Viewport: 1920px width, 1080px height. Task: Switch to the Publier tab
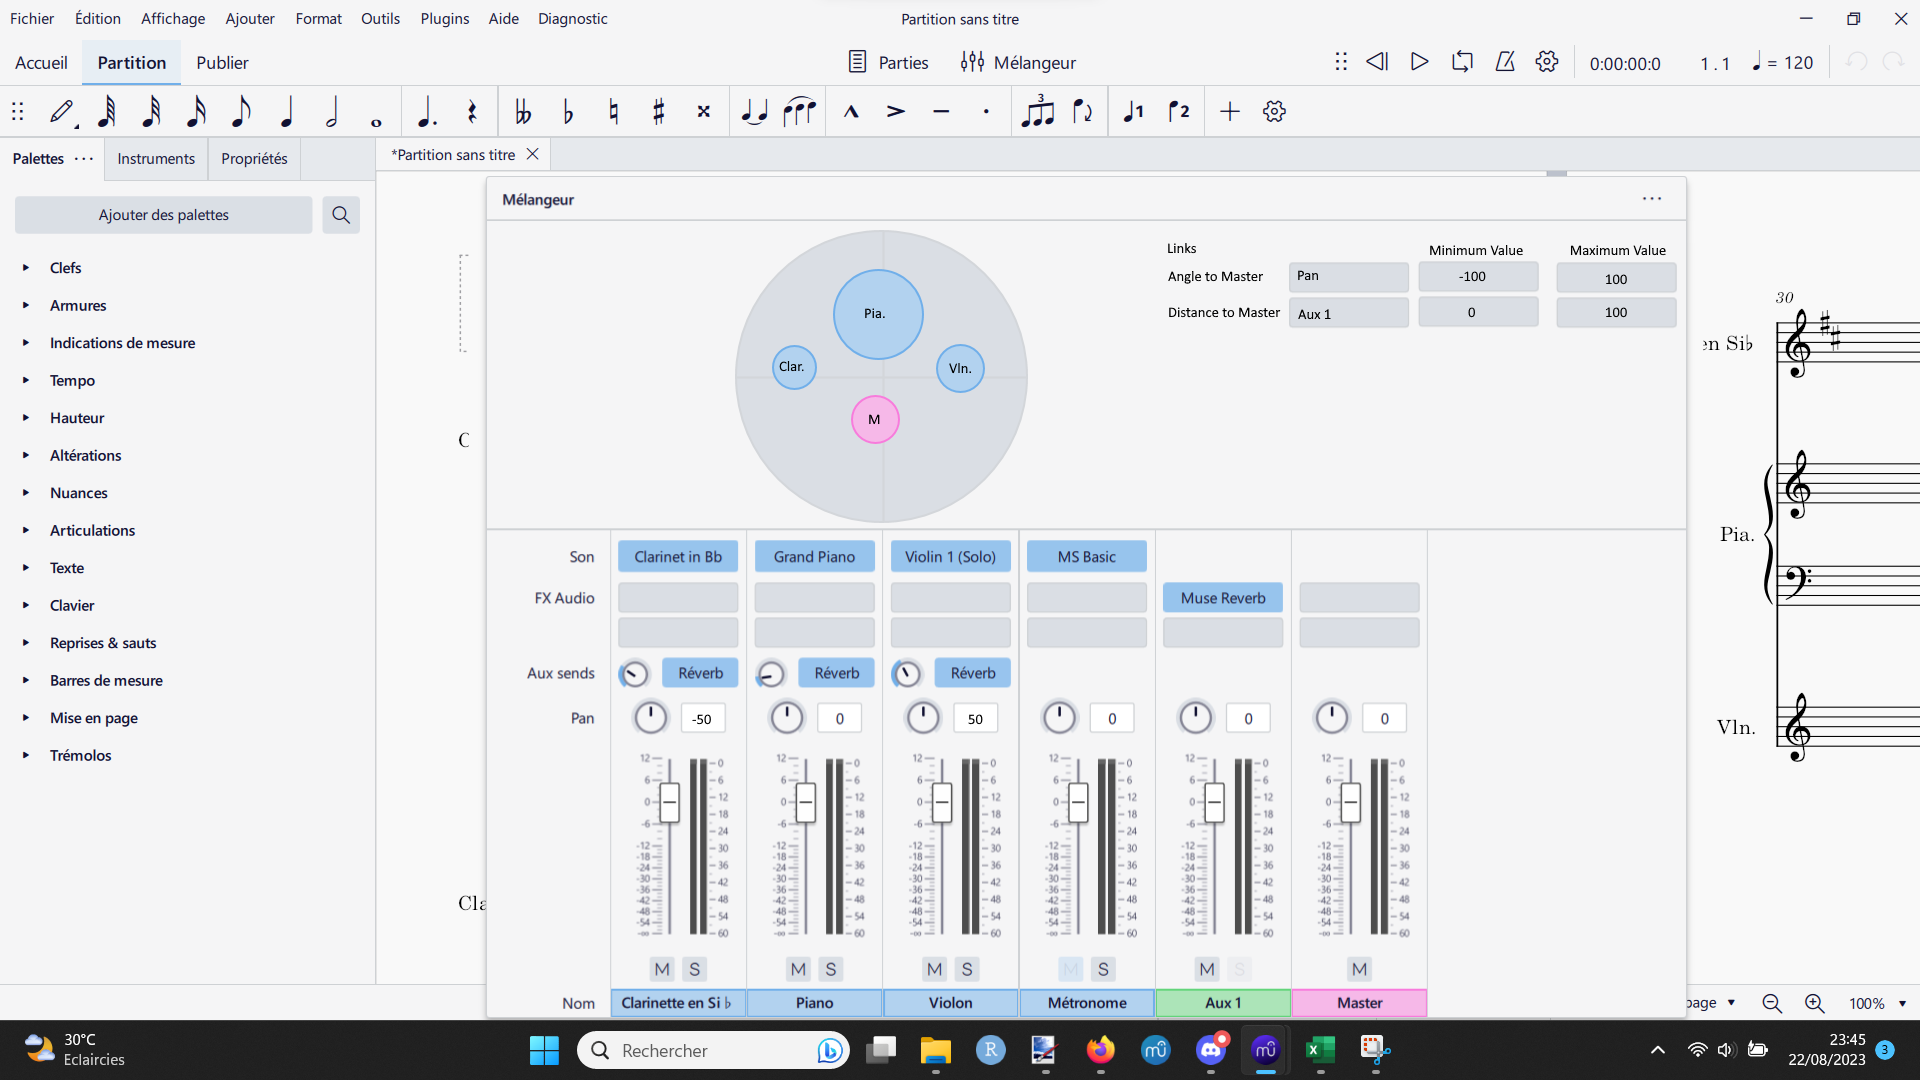pos(222,62)
